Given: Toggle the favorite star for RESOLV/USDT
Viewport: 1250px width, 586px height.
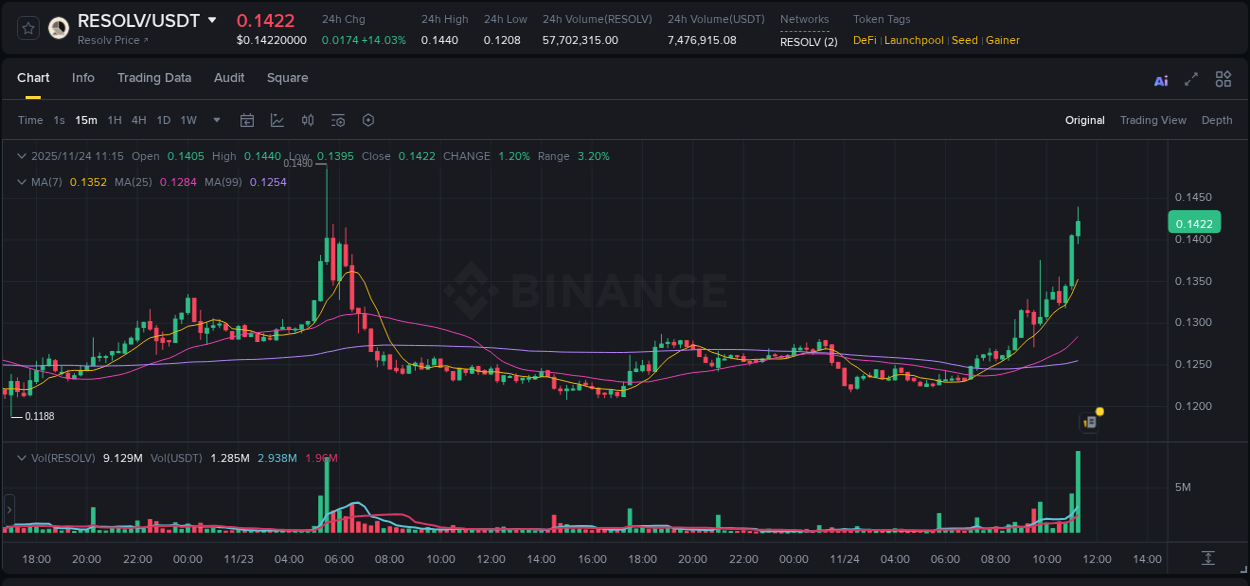Looking at the screenshot, I should pyautogui.click(x=27, y=27).
